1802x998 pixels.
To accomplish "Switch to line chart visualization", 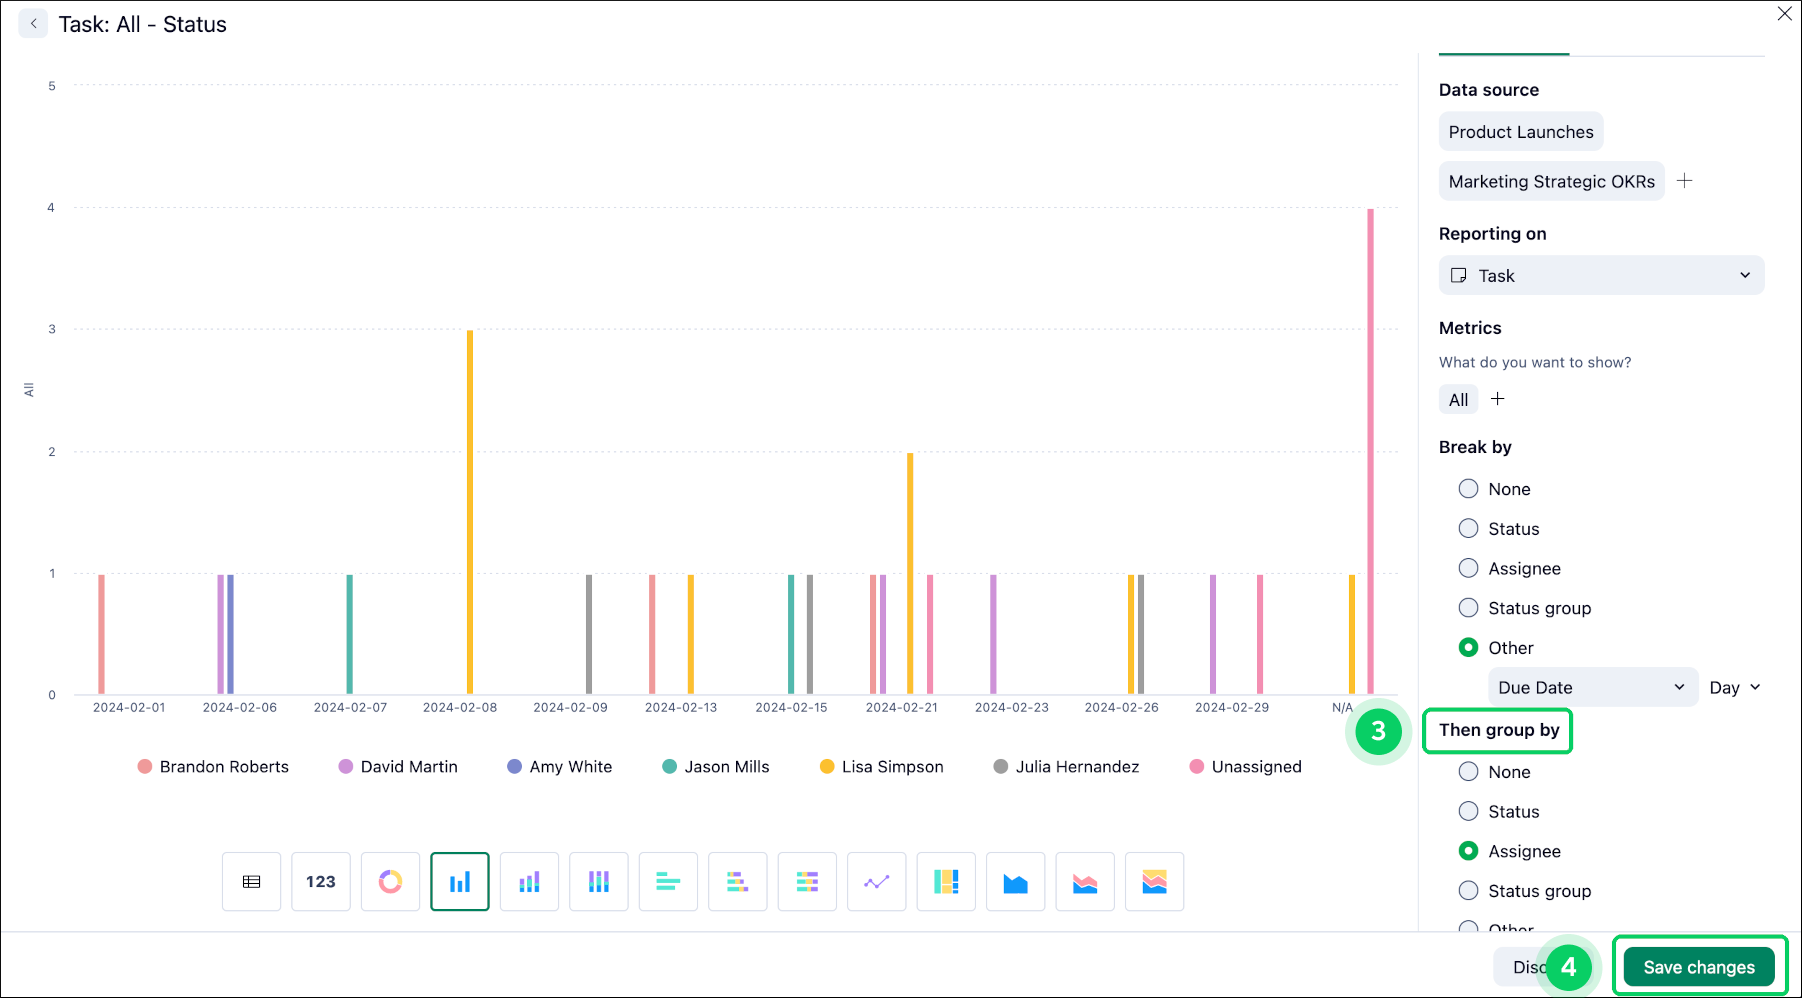I will click(x=876, y=881).
